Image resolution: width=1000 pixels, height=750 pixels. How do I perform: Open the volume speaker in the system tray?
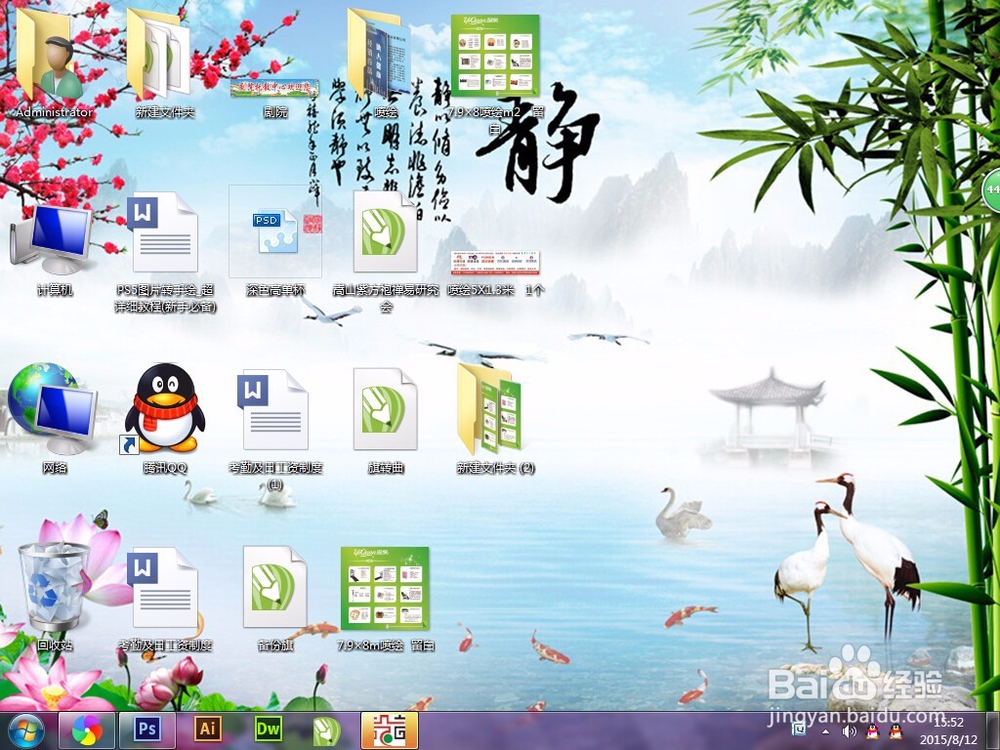pyautogui.click(x=850, y=733)
